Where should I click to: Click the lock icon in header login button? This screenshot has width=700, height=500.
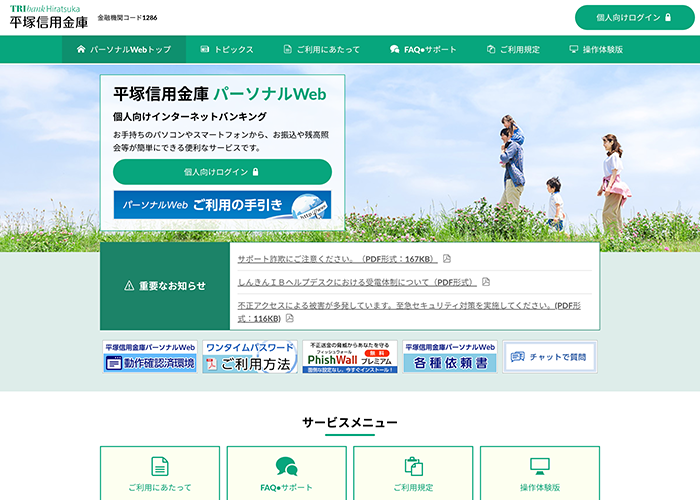(x=668, y=17)
